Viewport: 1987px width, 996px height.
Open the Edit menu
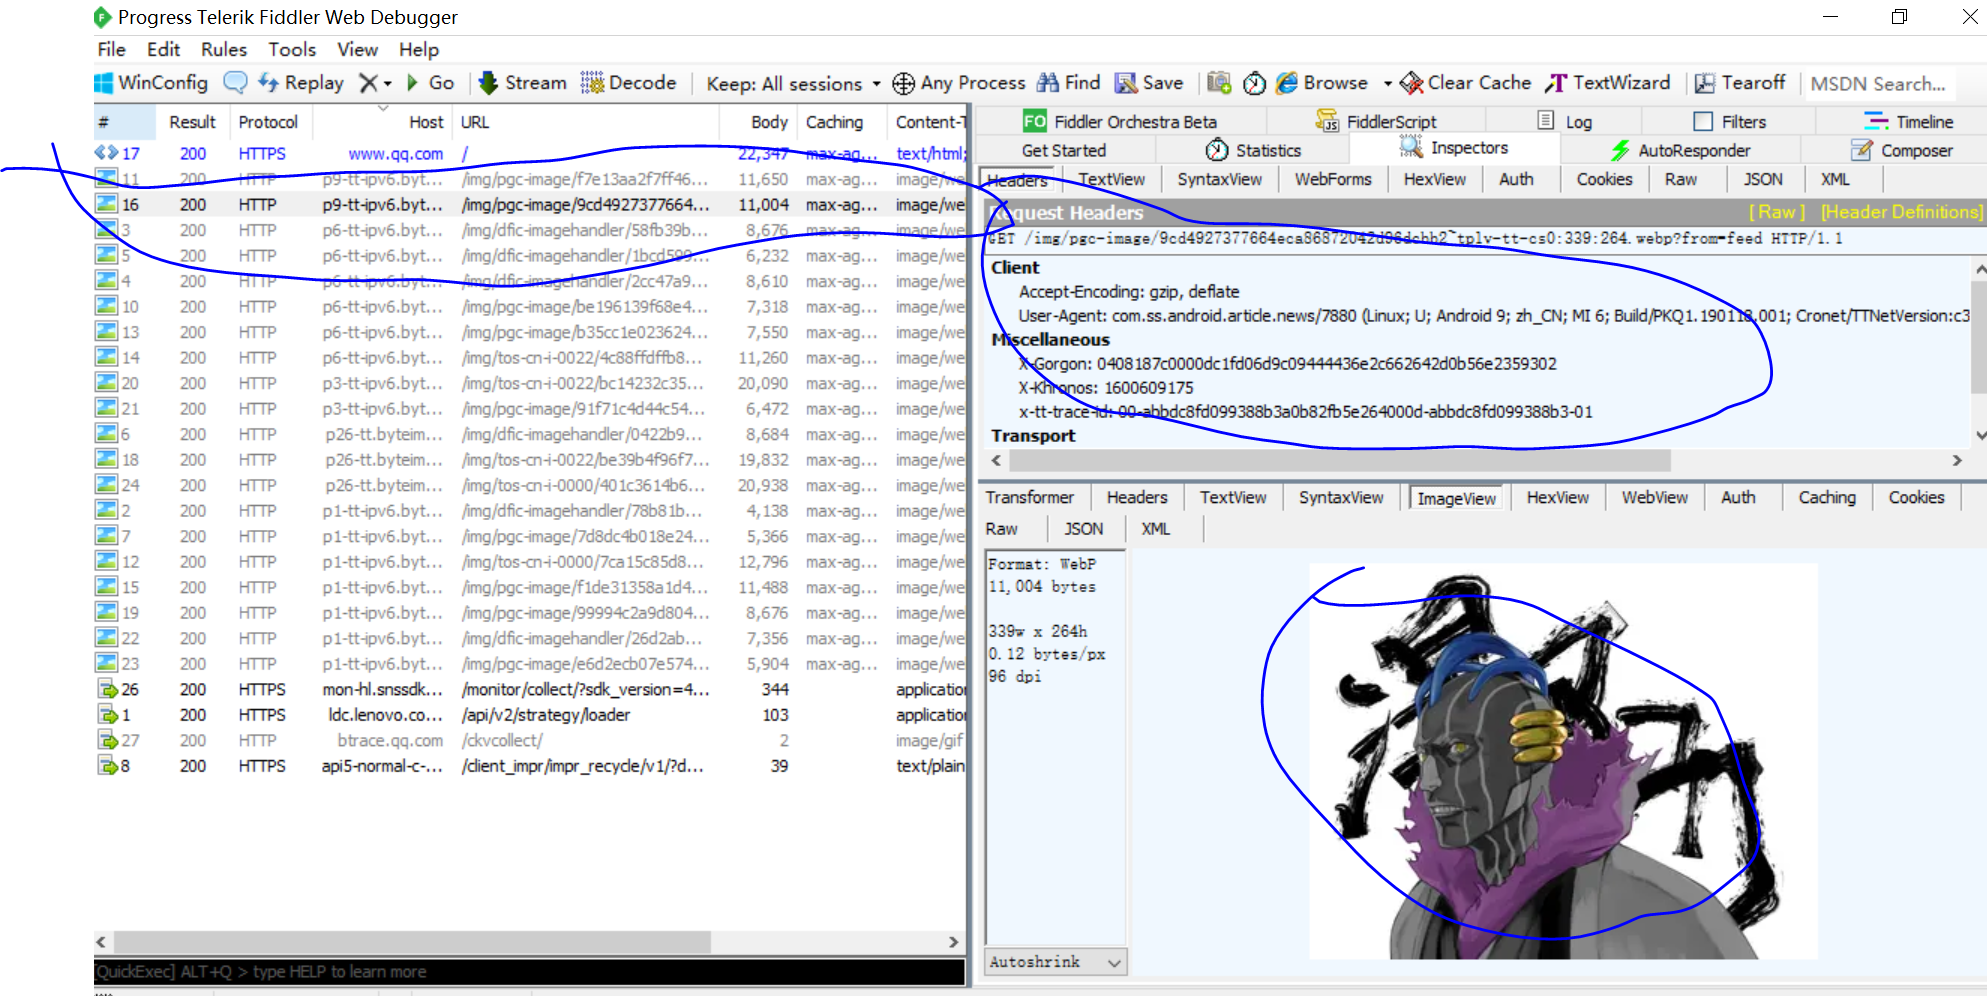tap(163, 49)
